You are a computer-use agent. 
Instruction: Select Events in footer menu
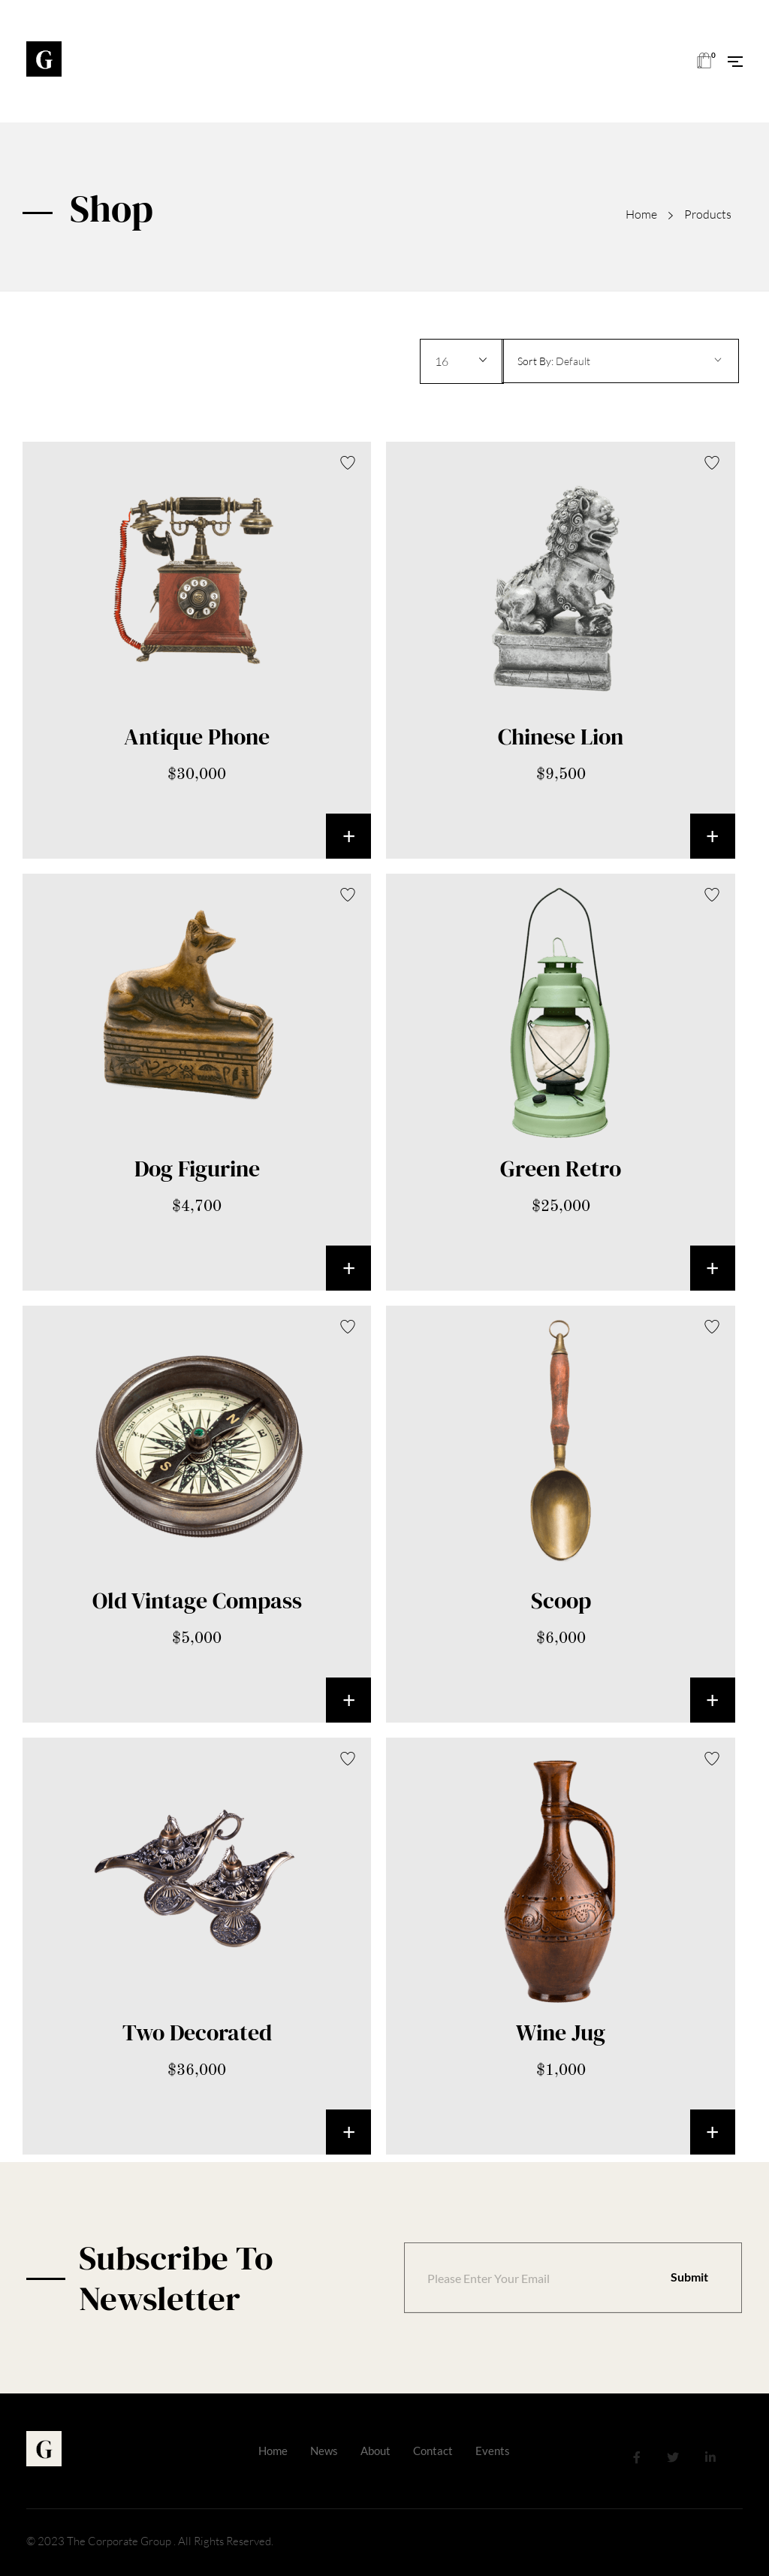tap(492, 2451)
